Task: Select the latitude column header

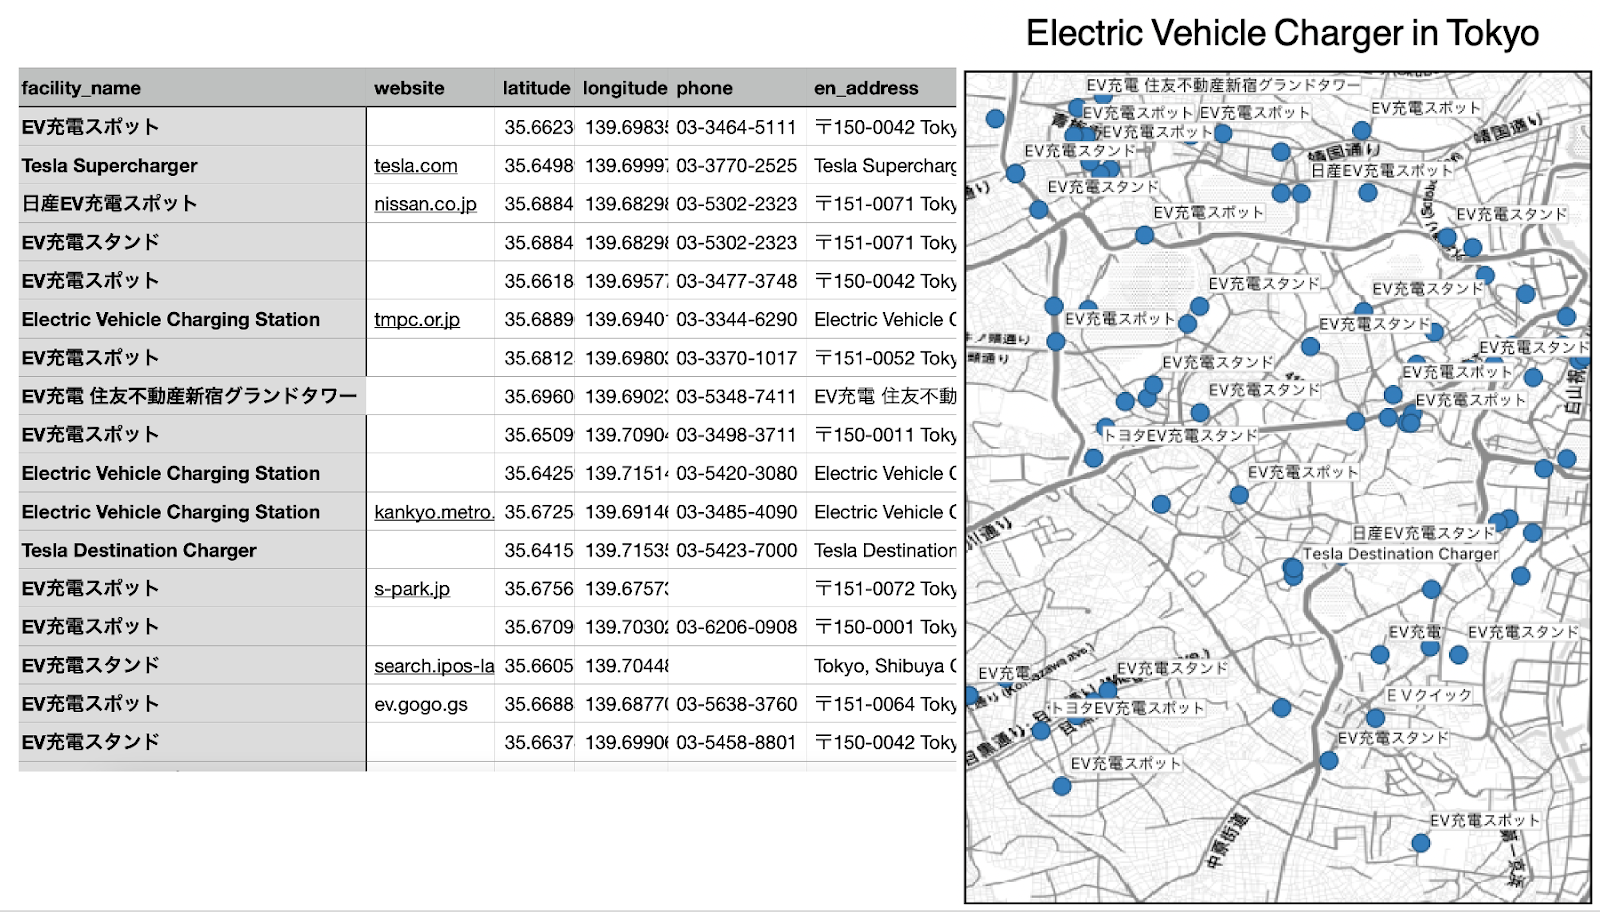Action: tap(537, 88)
